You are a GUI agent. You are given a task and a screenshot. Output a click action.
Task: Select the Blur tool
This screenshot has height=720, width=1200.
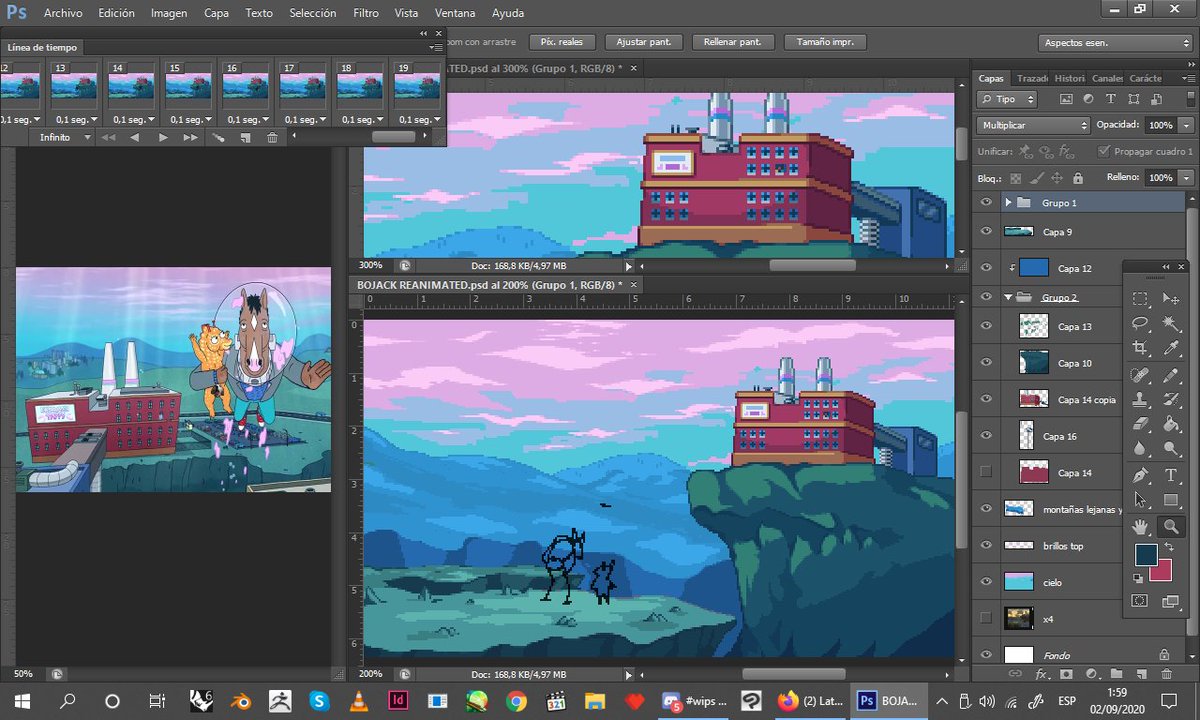[1139, 449]
